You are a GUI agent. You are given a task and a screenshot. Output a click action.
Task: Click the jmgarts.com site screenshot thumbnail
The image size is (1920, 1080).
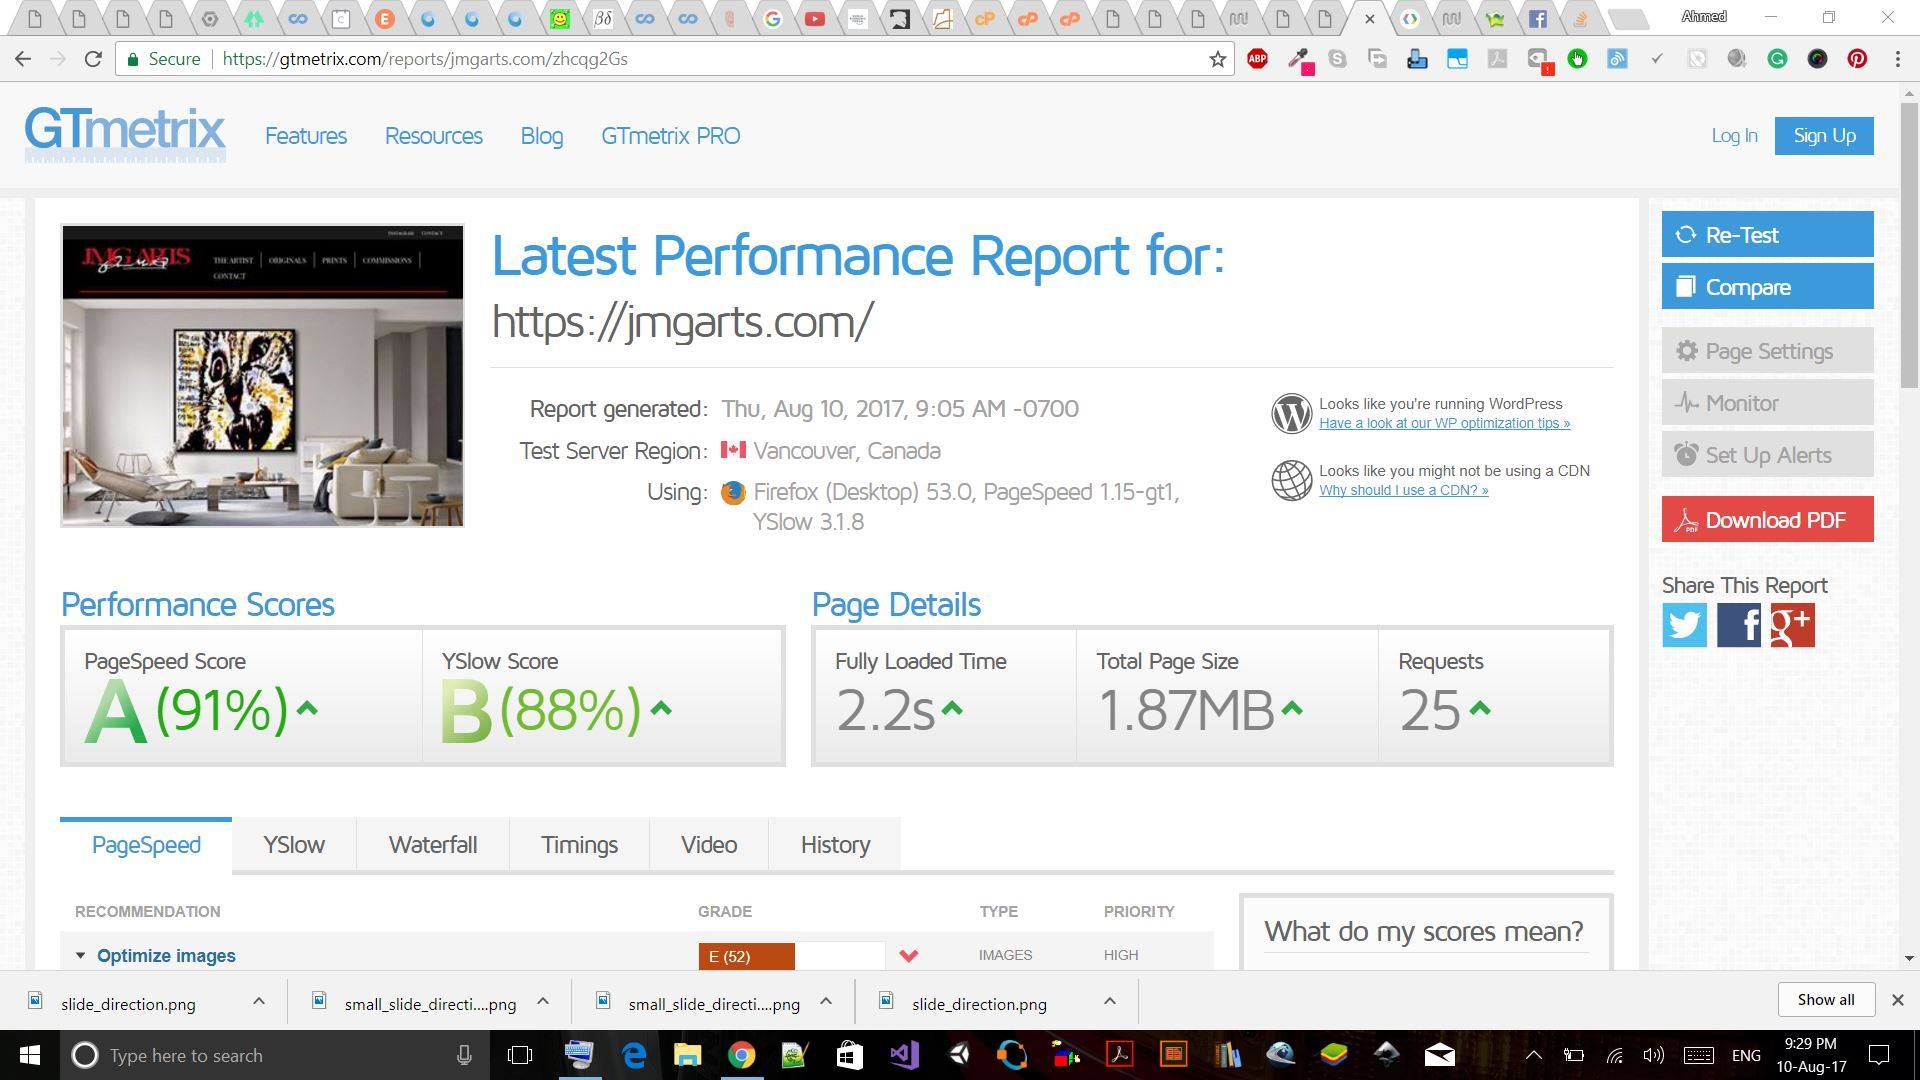pyautogui.click(x=262, y=375)
